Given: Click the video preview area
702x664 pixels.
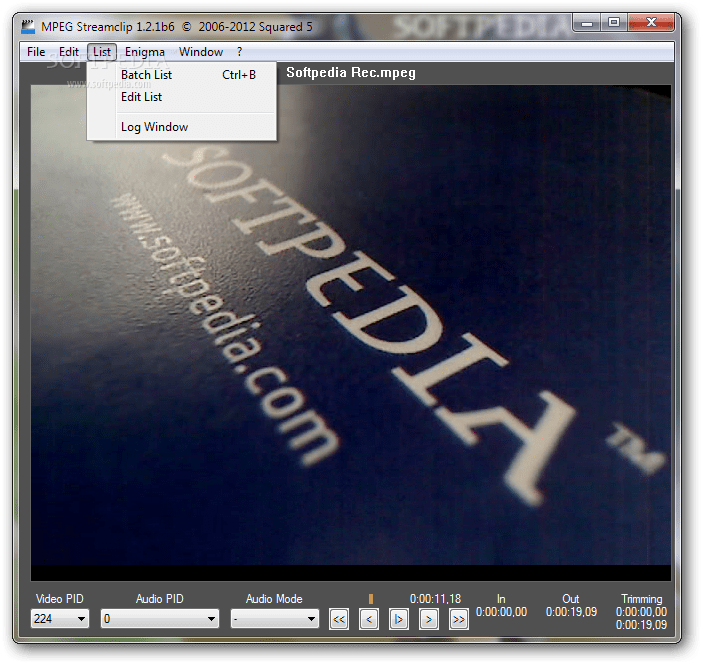Looking at the screenshot, I should [x=351, y=325].
